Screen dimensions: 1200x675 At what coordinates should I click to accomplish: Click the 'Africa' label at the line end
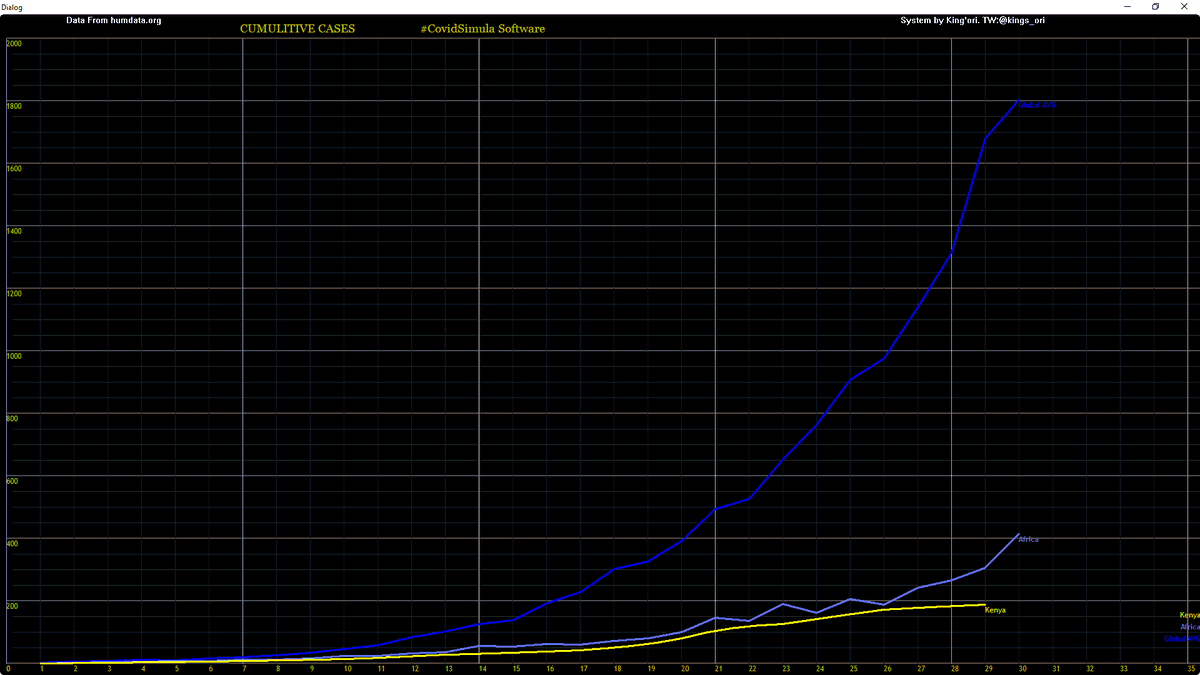tap(1029, 540)
